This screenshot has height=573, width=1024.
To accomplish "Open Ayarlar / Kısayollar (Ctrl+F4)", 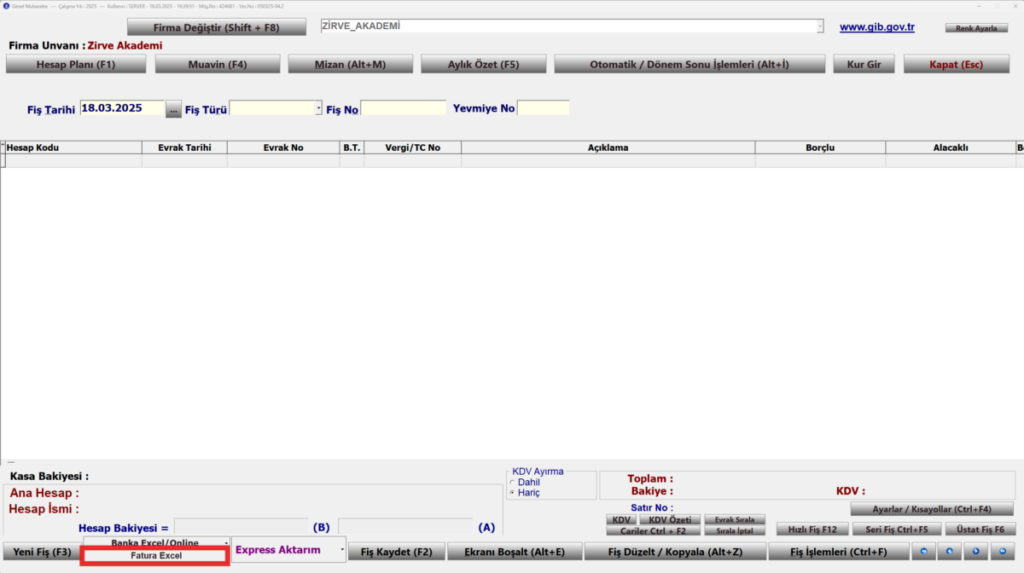I will point(931,509).
